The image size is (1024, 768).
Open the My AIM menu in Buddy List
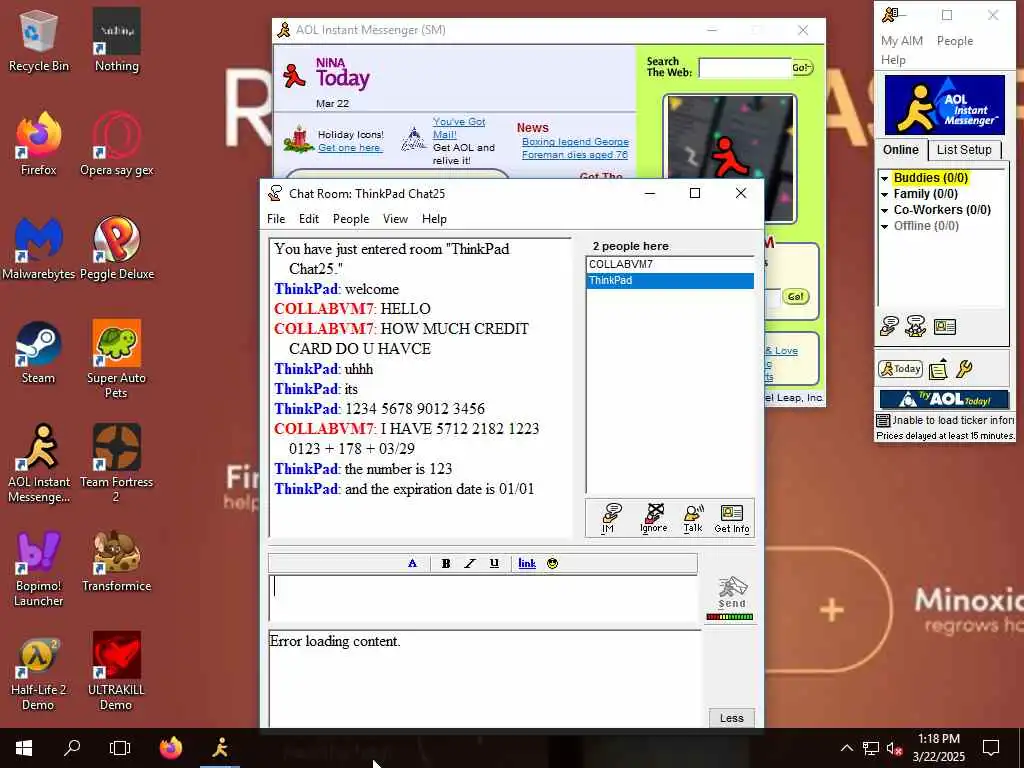[902, 40]
